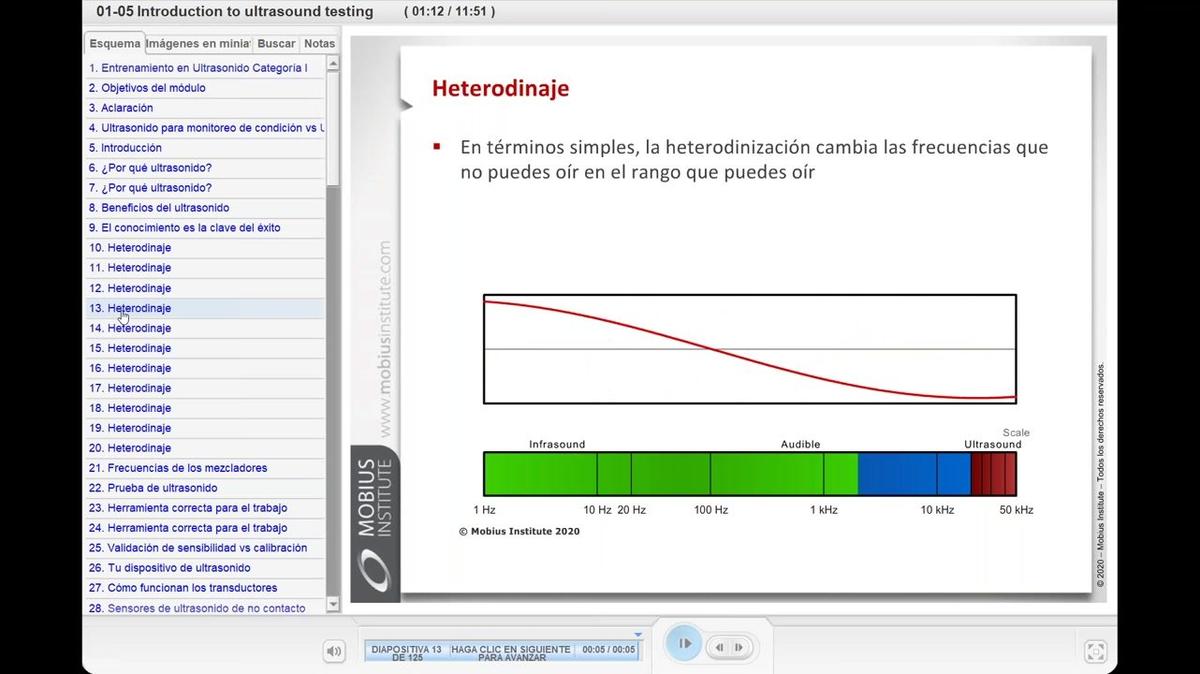Open slide 24 Herramienta correcta para el trabajo
The width and height of the screenshot is (1200, 674).
205,528
